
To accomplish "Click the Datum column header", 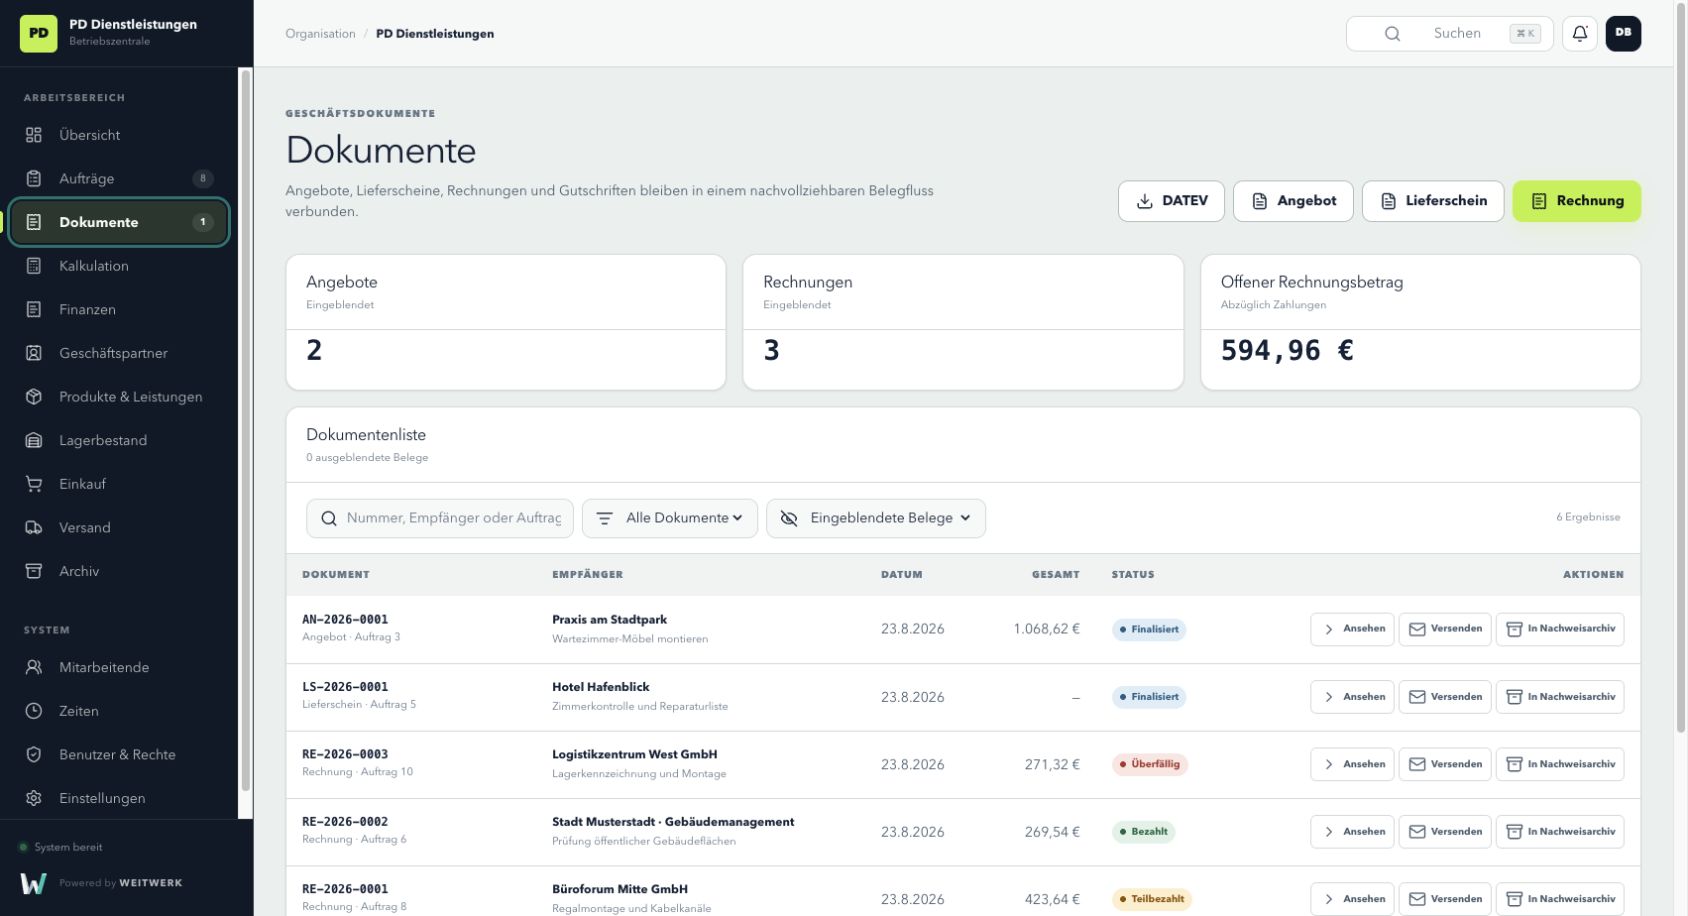I will 902,575.
